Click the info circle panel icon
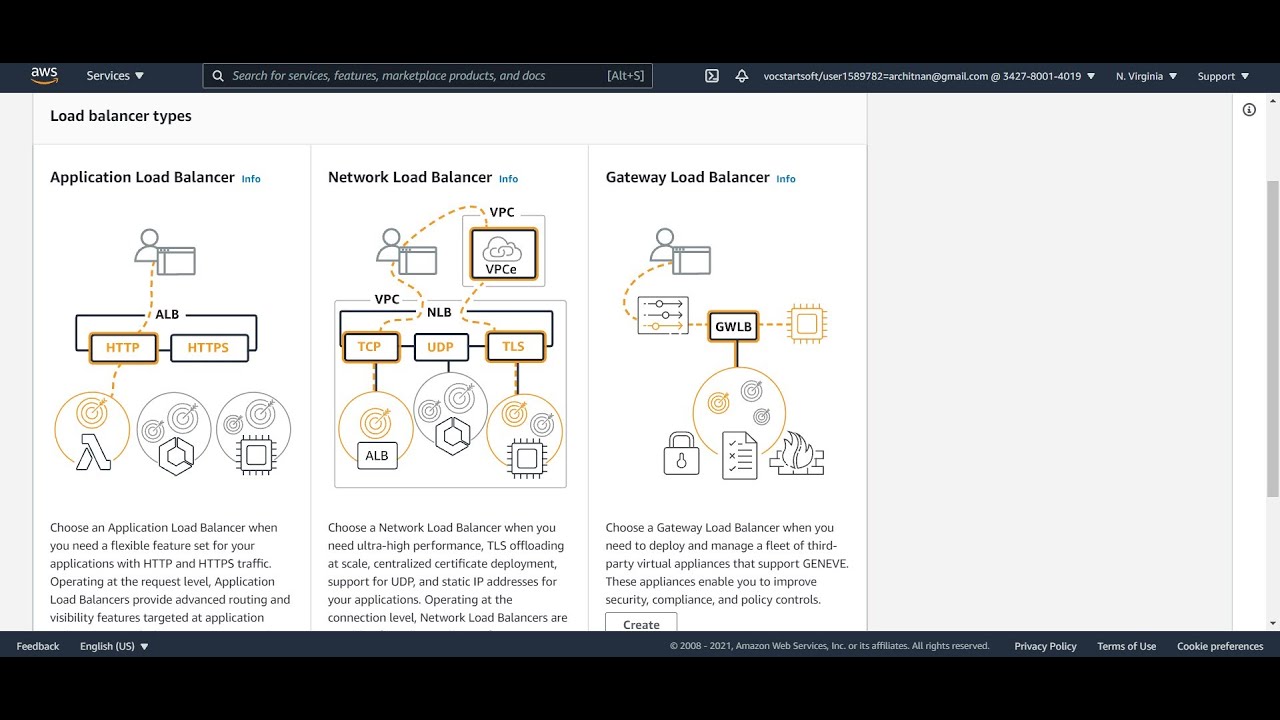The height and width of the screenshot is (720, 1280). coord(1249,110)
